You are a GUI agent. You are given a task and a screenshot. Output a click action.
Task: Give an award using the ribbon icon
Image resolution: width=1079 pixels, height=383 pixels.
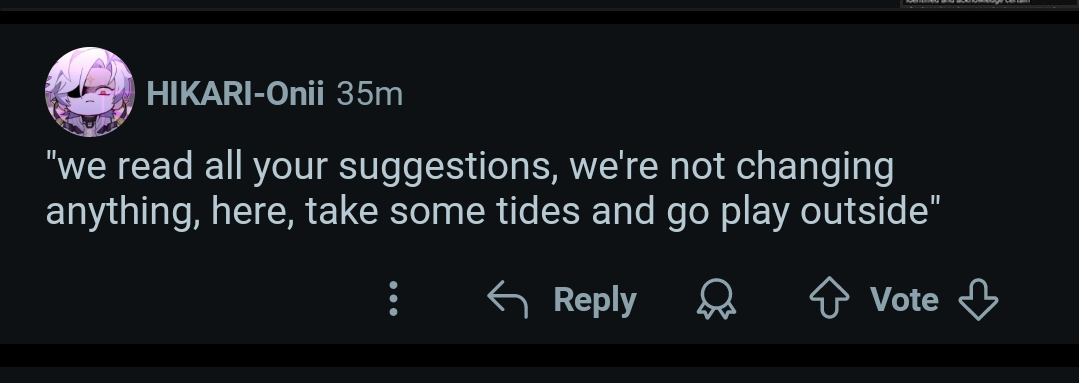click(716, 298)
